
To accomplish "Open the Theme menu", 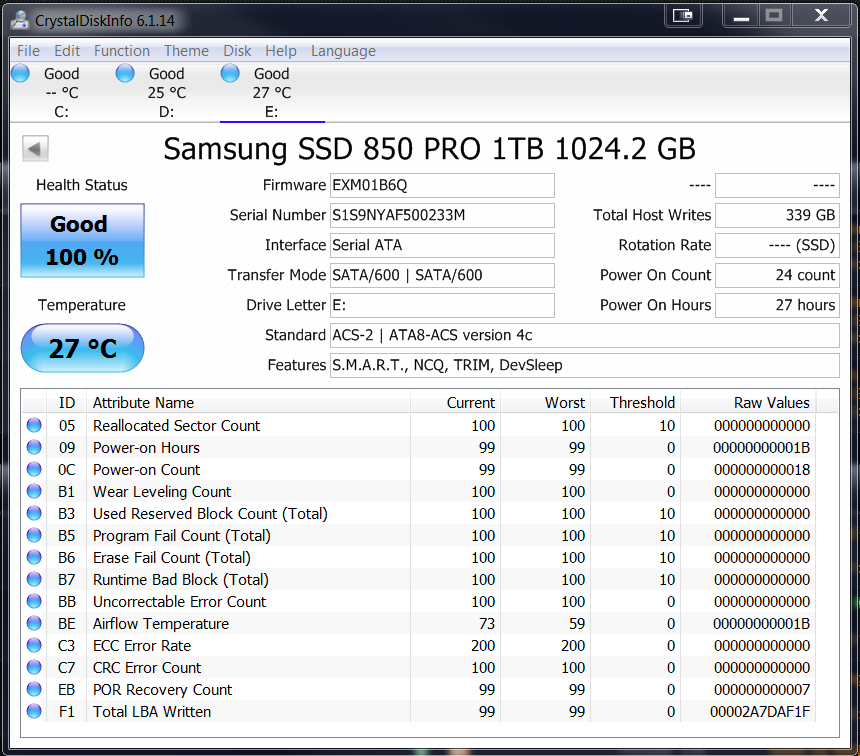I will (x=186, y=51).
